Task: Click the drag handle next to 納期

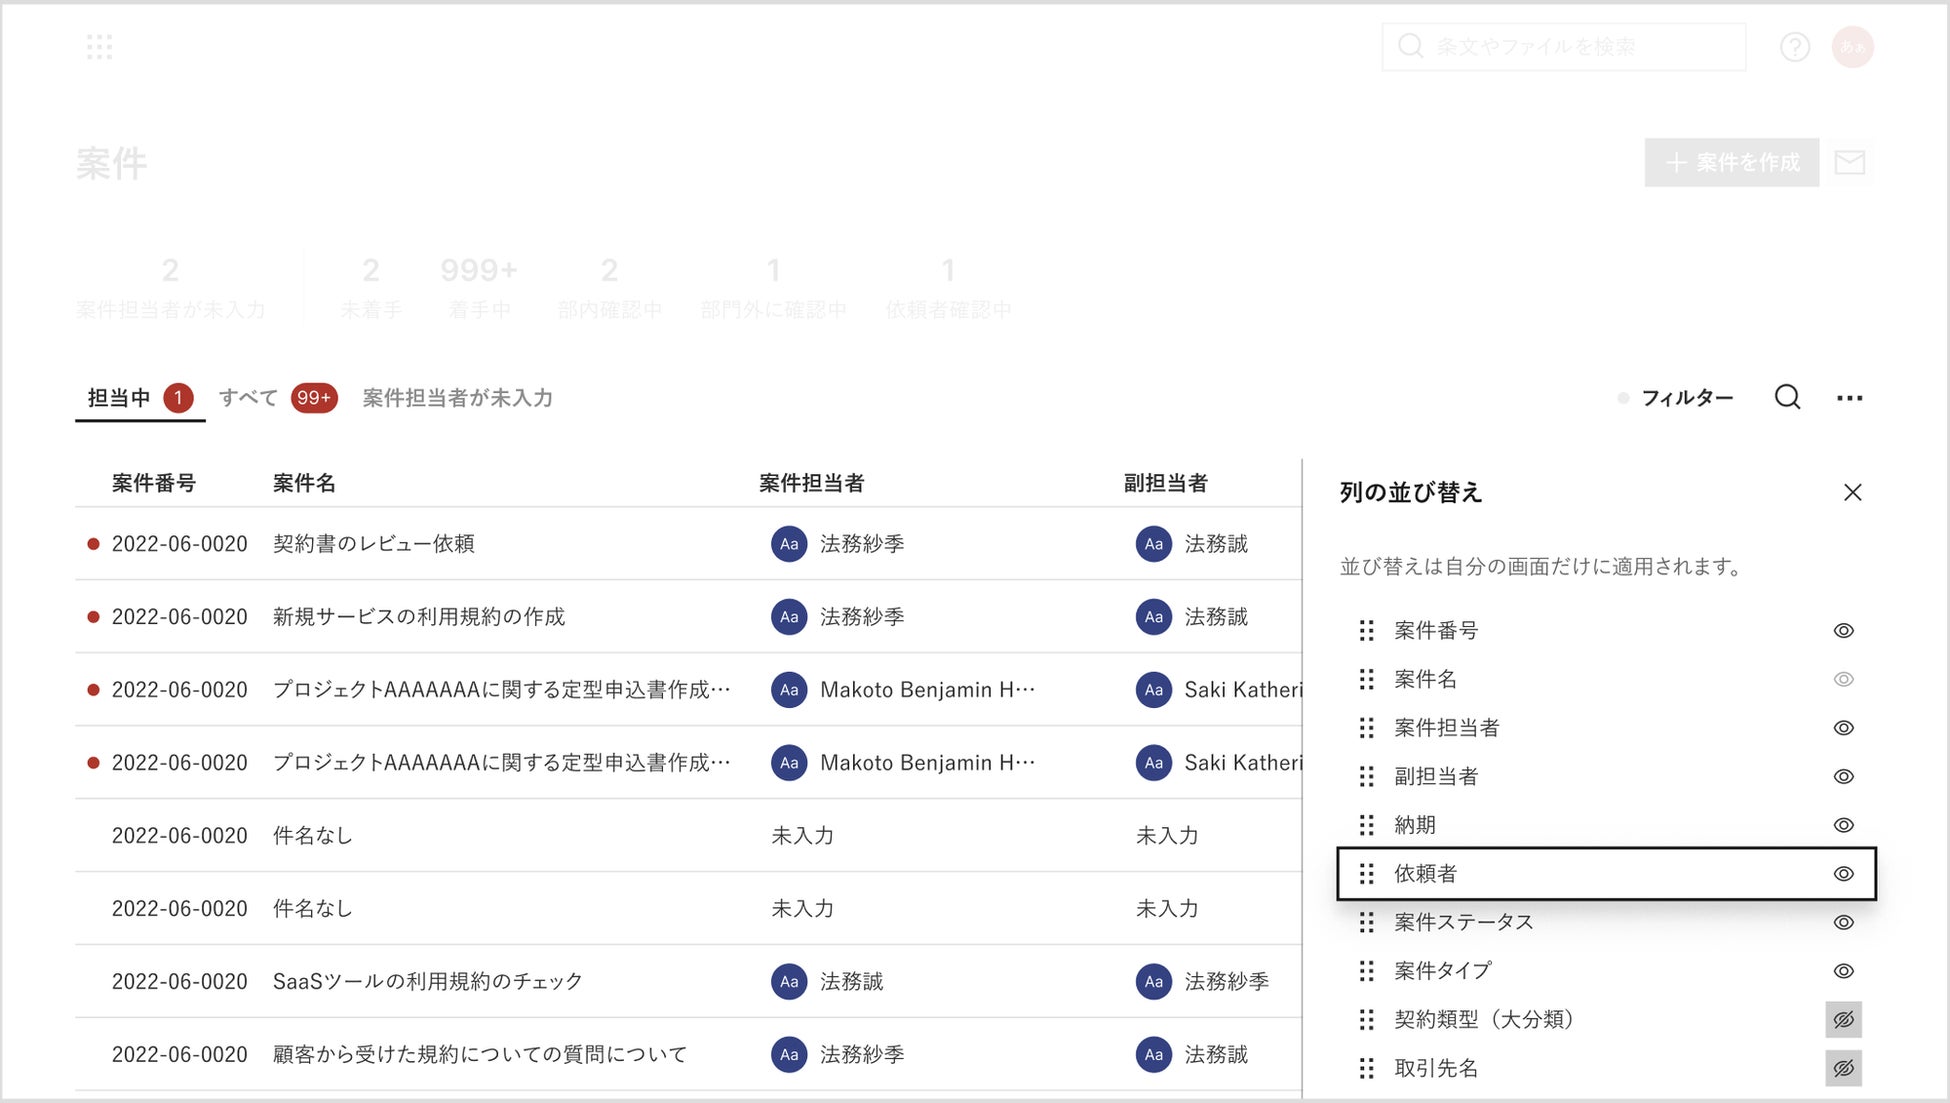Action: tap(1366, 825)
